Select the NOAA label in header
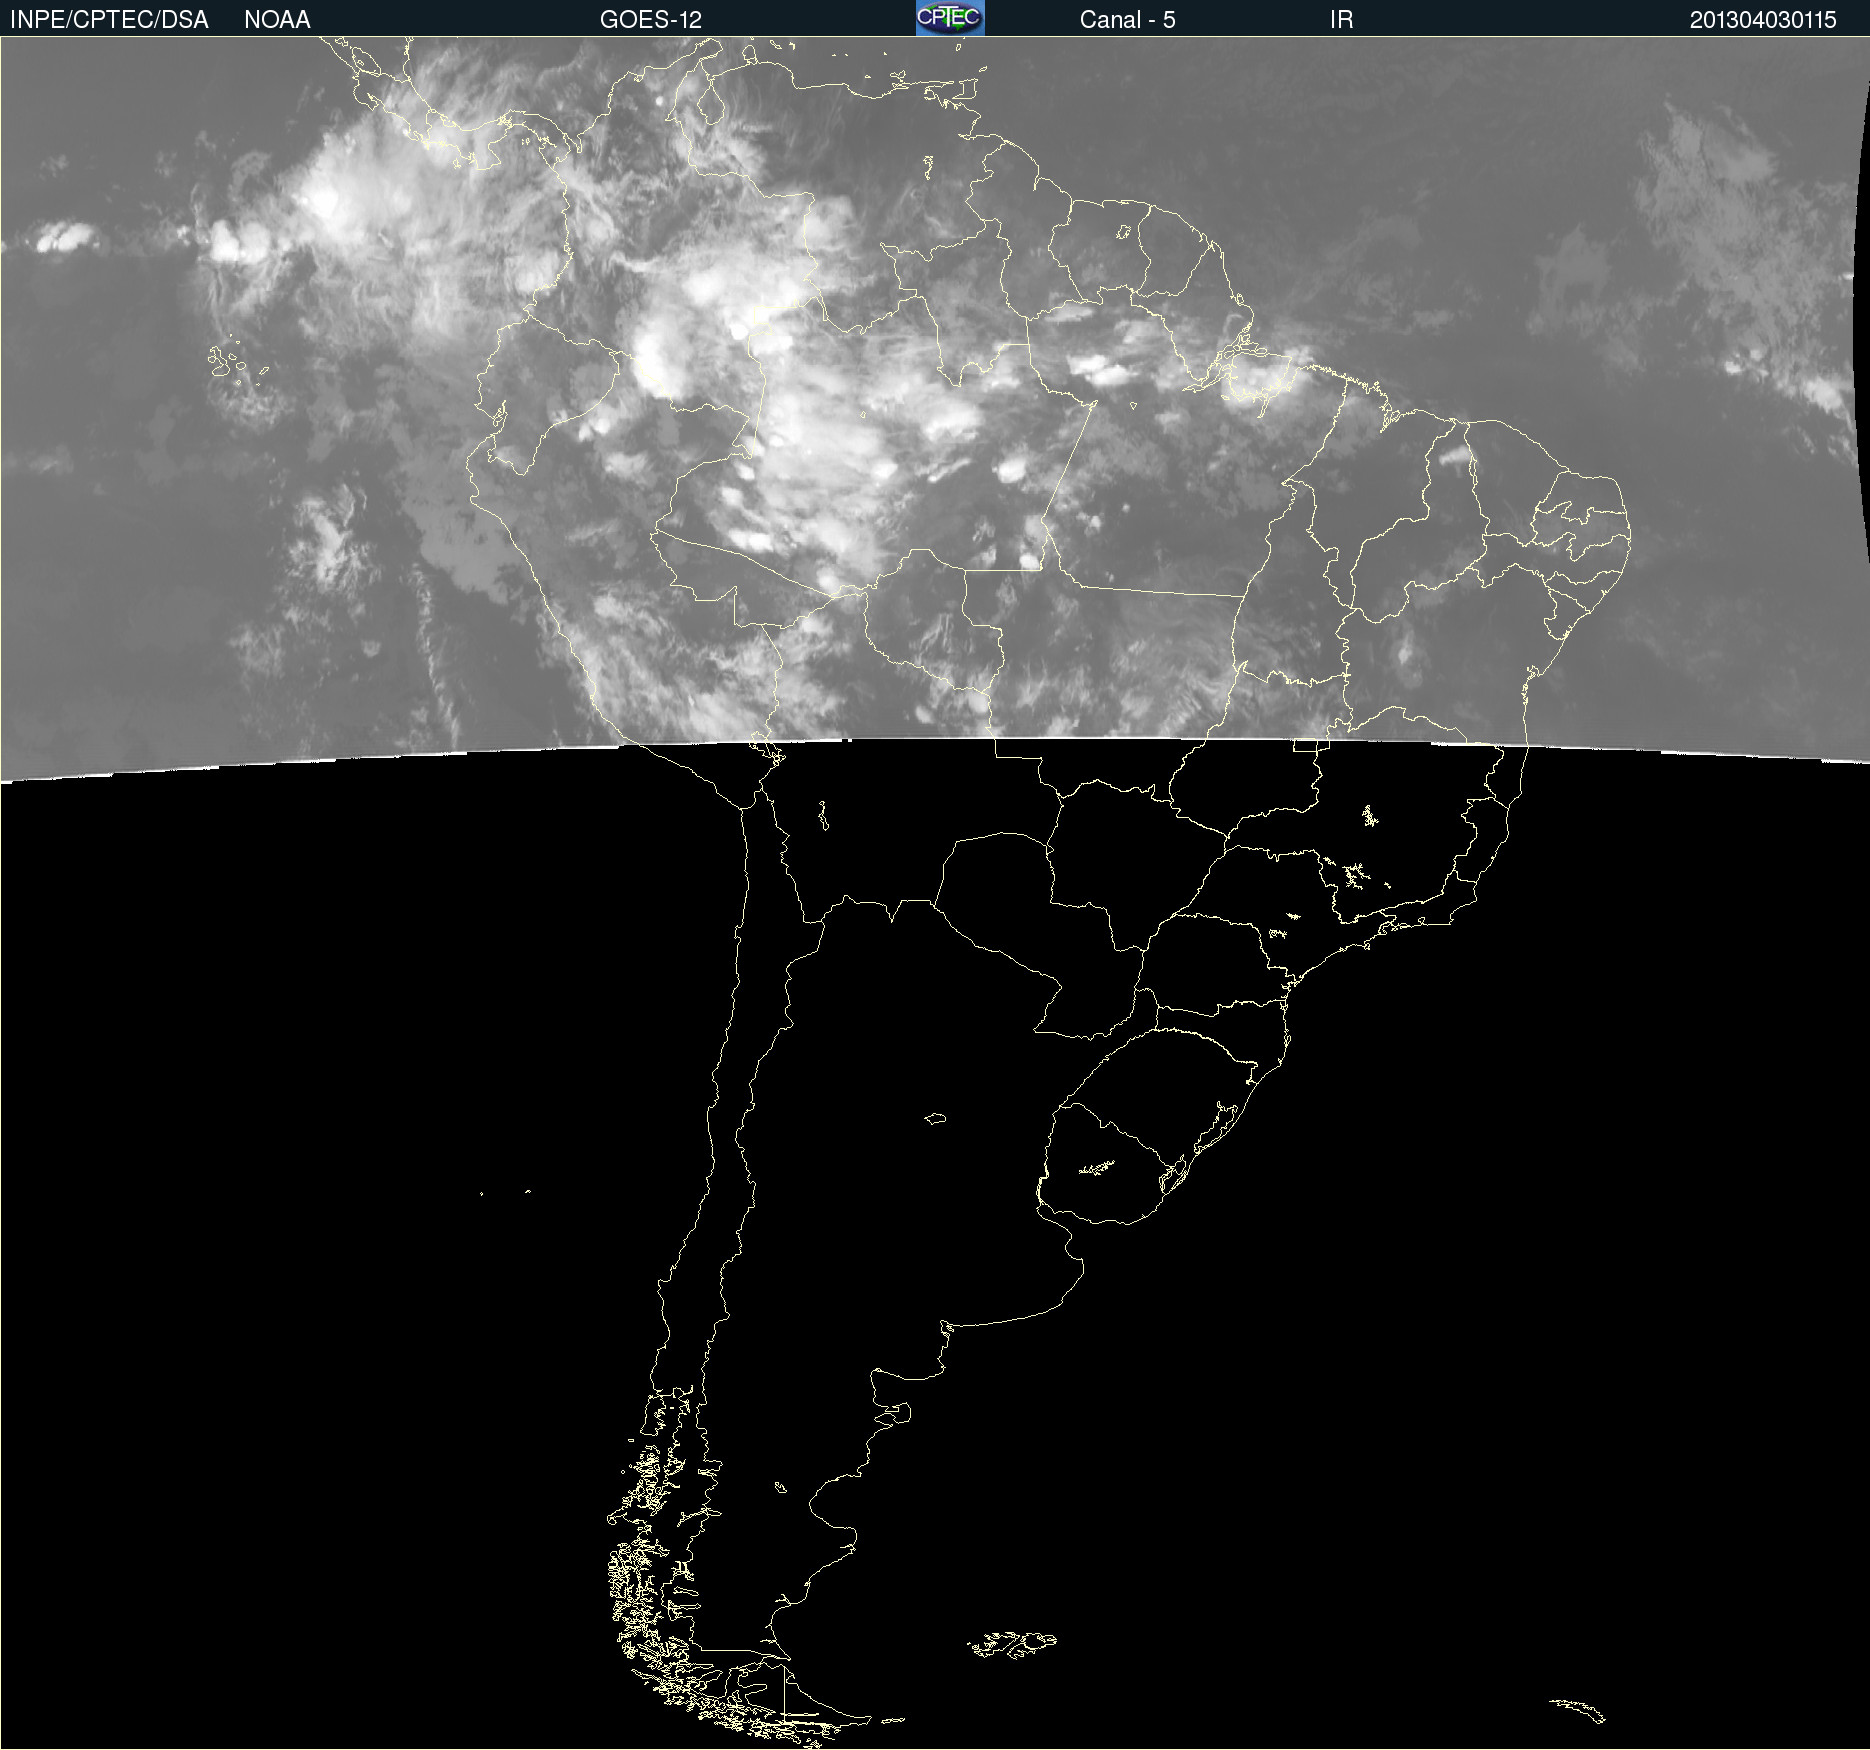This screenshot has width=1870, height=1750. point(277,20)
